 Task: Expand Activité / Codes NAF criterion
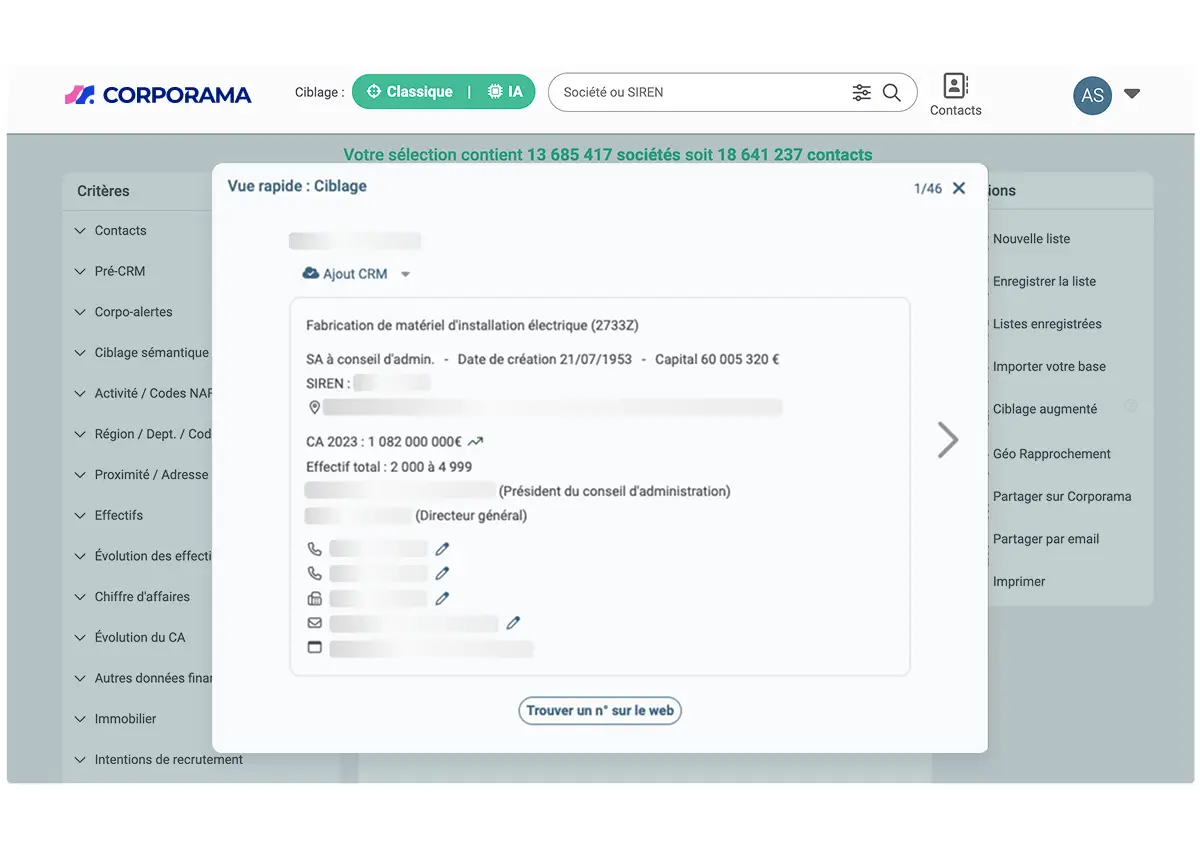point(143,394)
